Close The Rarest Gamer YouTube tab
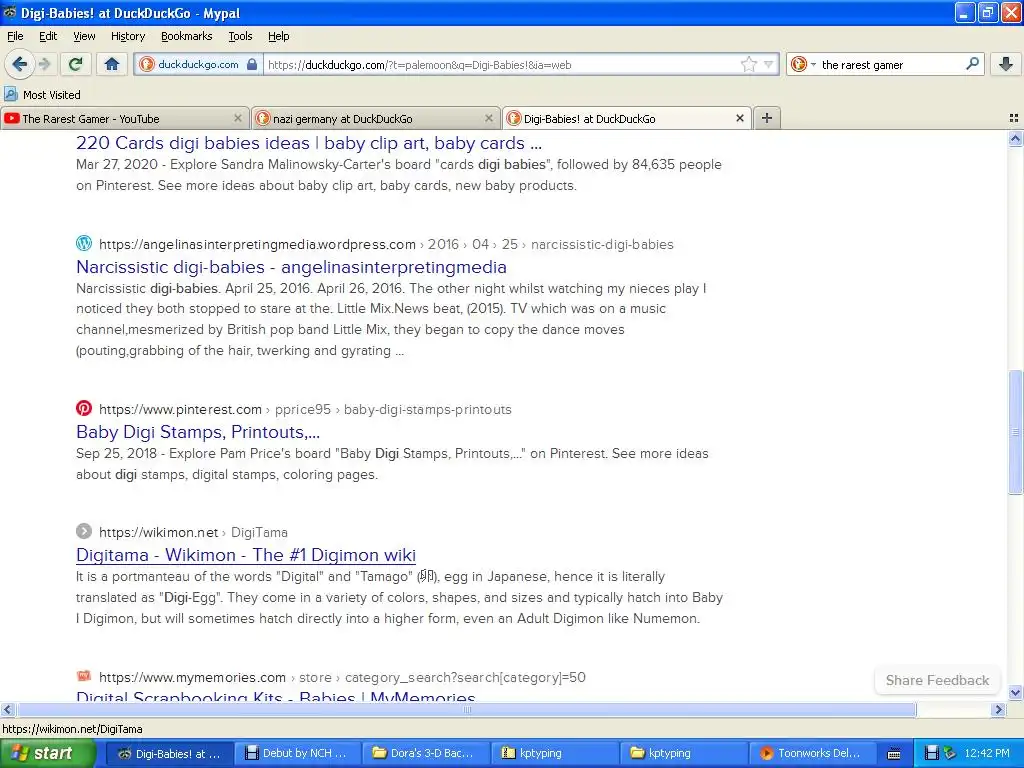This screenshot has width=1024, height=768. 238,118
